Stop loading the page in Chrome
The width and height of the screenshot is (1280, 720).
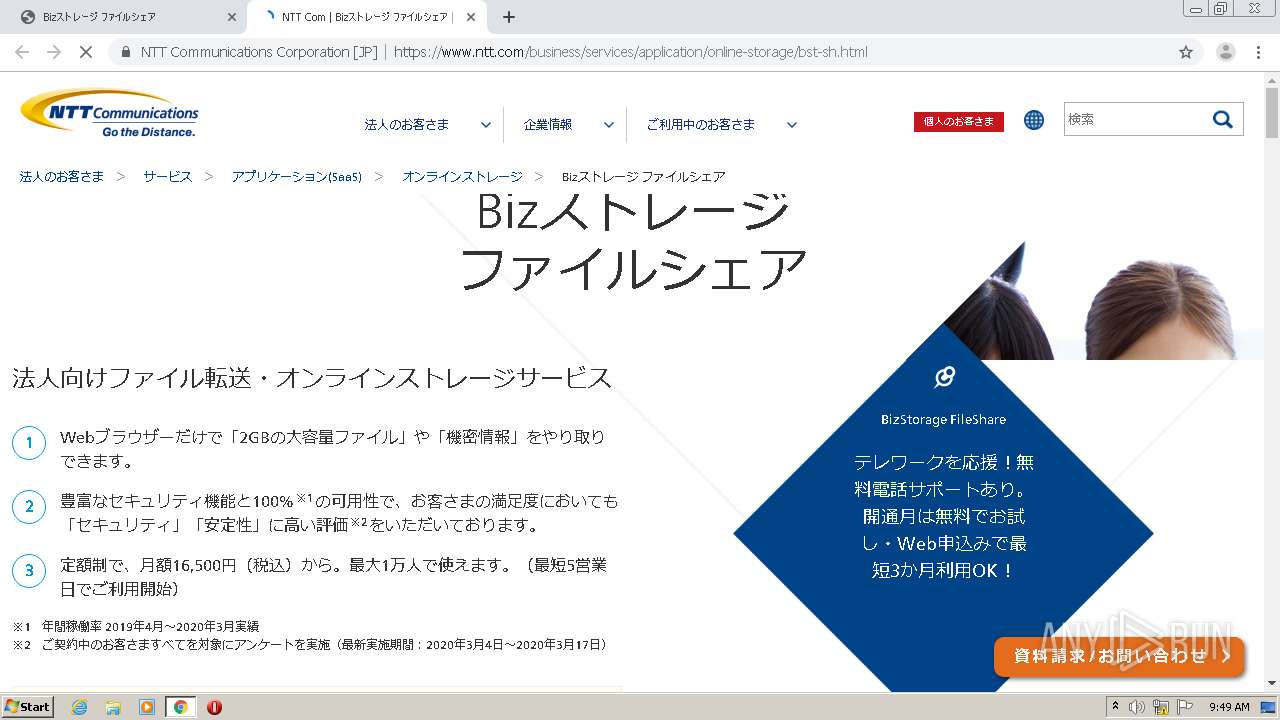pyautogui.click(x=85, y=52)
